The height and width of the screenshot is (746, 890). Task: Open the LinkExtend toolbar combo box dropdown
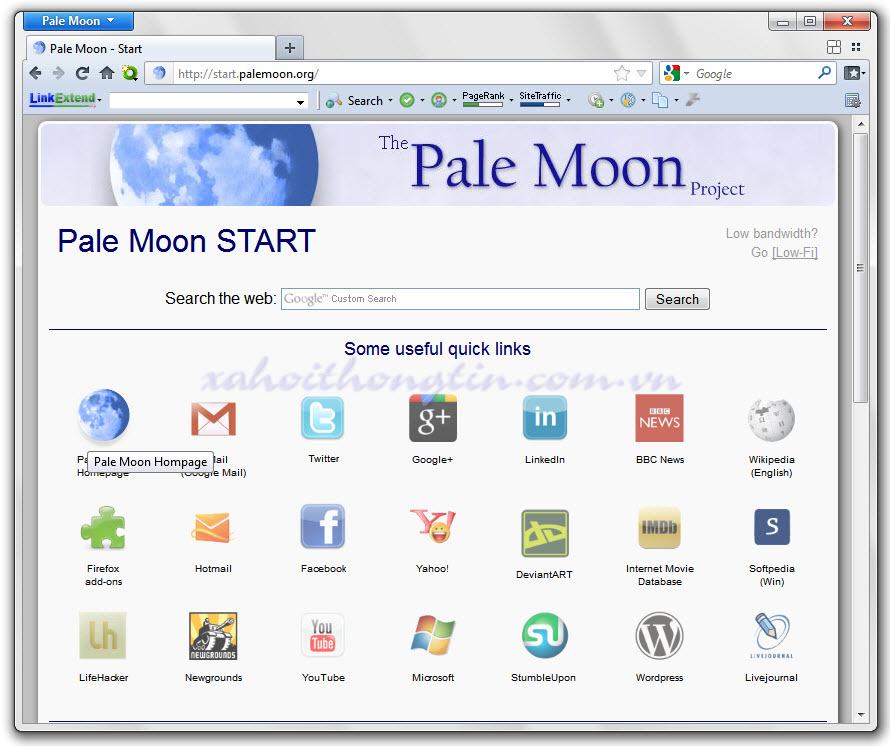click(x=300, y=102)
